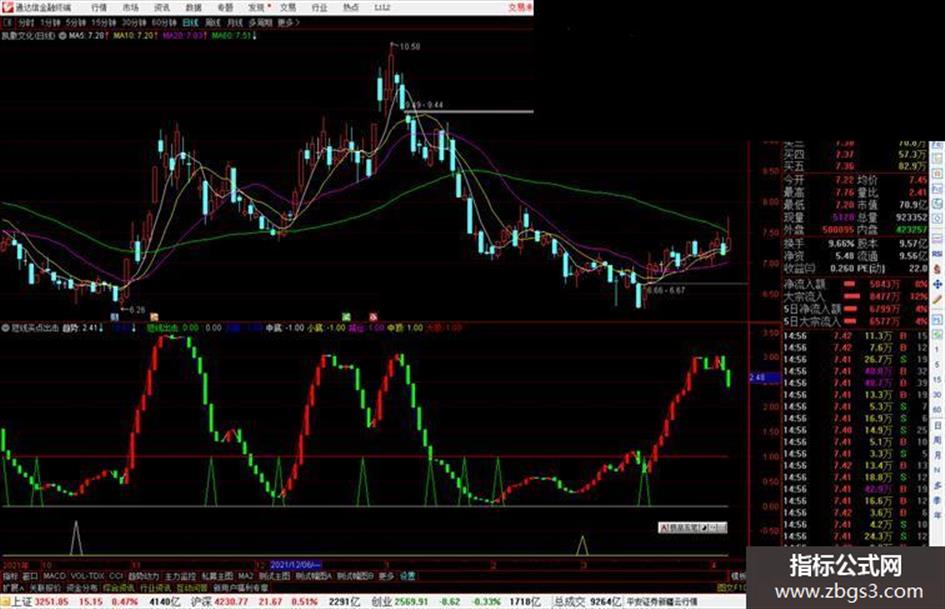Select the pencil drawing tool icon
This screenshot has height=609, width=945.
coord(937,300)
